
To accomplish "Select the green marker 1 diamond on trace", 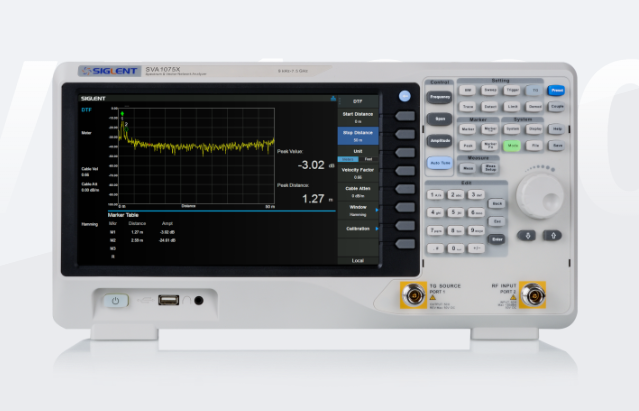I will click(x=122, y=114).
